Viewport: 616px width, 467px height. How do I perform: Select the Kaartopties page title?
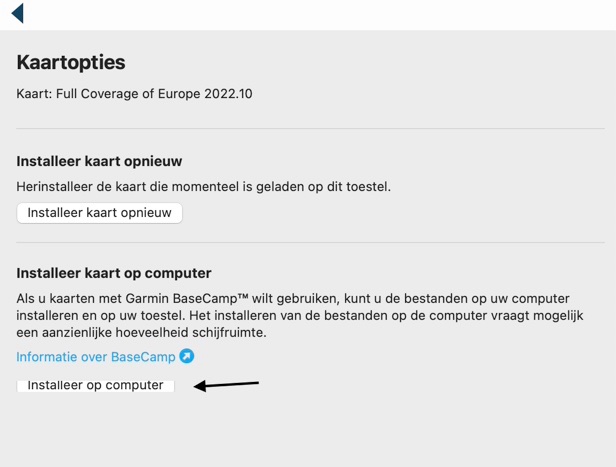[71, 62]
